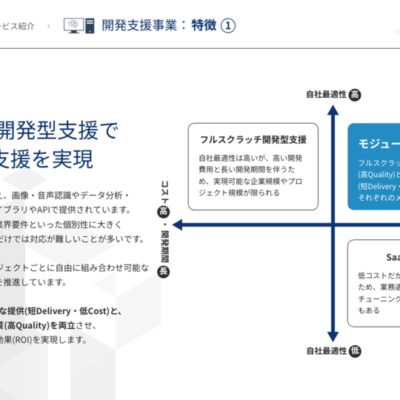Image resolution: width=400 pixels, height=400 pixels.
Task: Select the 開発支援事業:特徴 page title
Action: pyautogui.click(x=159, y=25)
